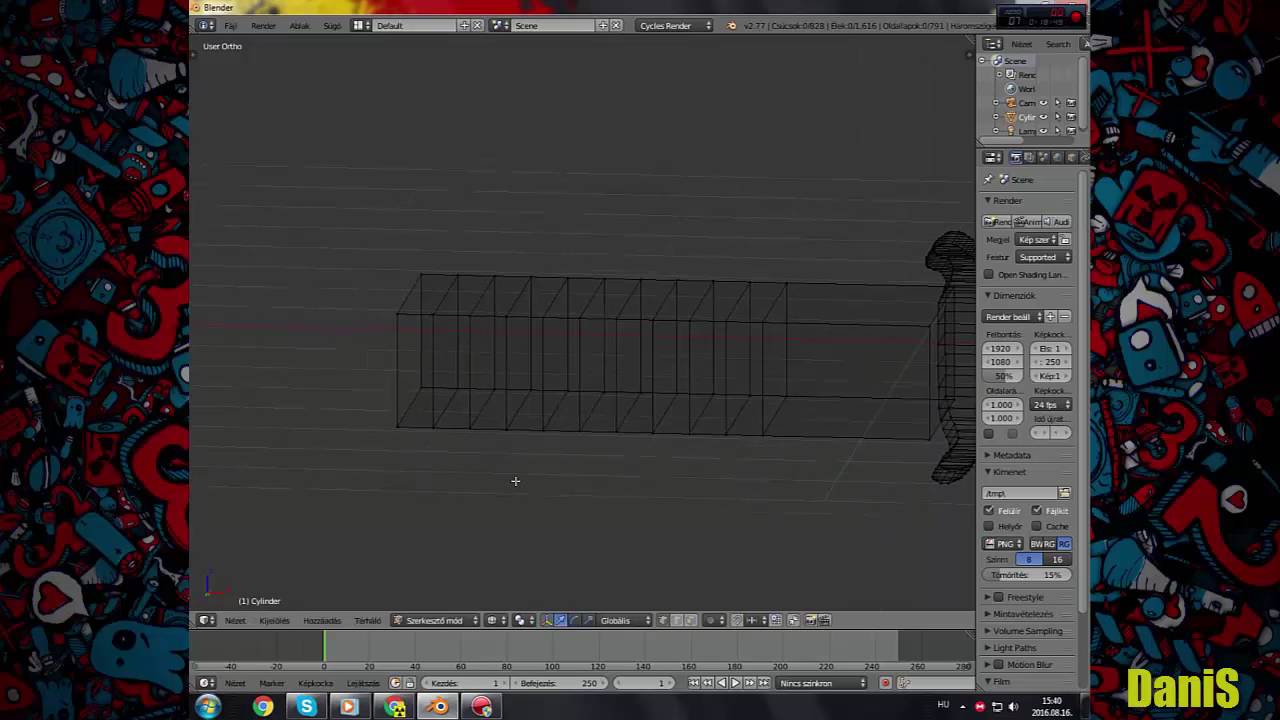Screen dimensions: 1280x720
Task: Click the Audio render button
Action: click(1057, 222)
